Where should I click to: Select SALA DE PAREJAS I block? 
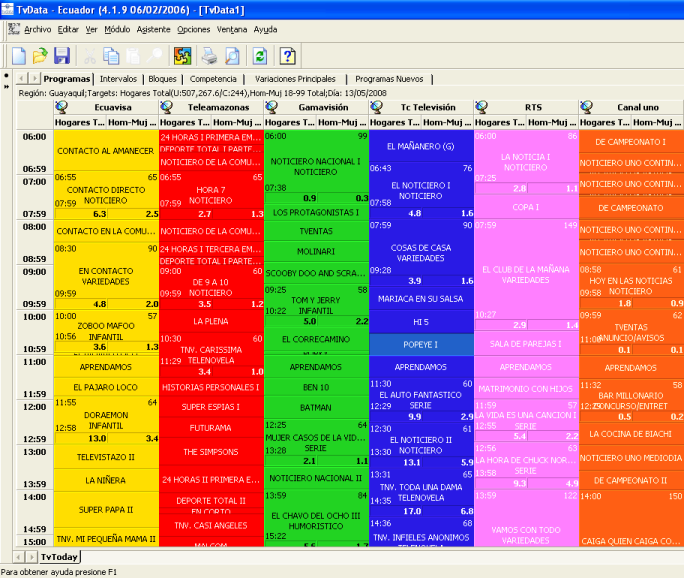point(526,344)
